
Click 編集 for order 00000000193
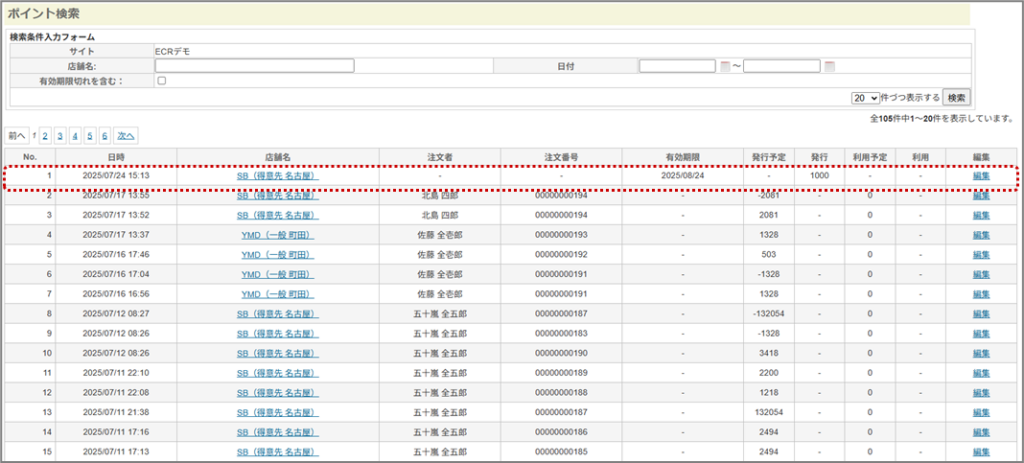click(981, 234)
